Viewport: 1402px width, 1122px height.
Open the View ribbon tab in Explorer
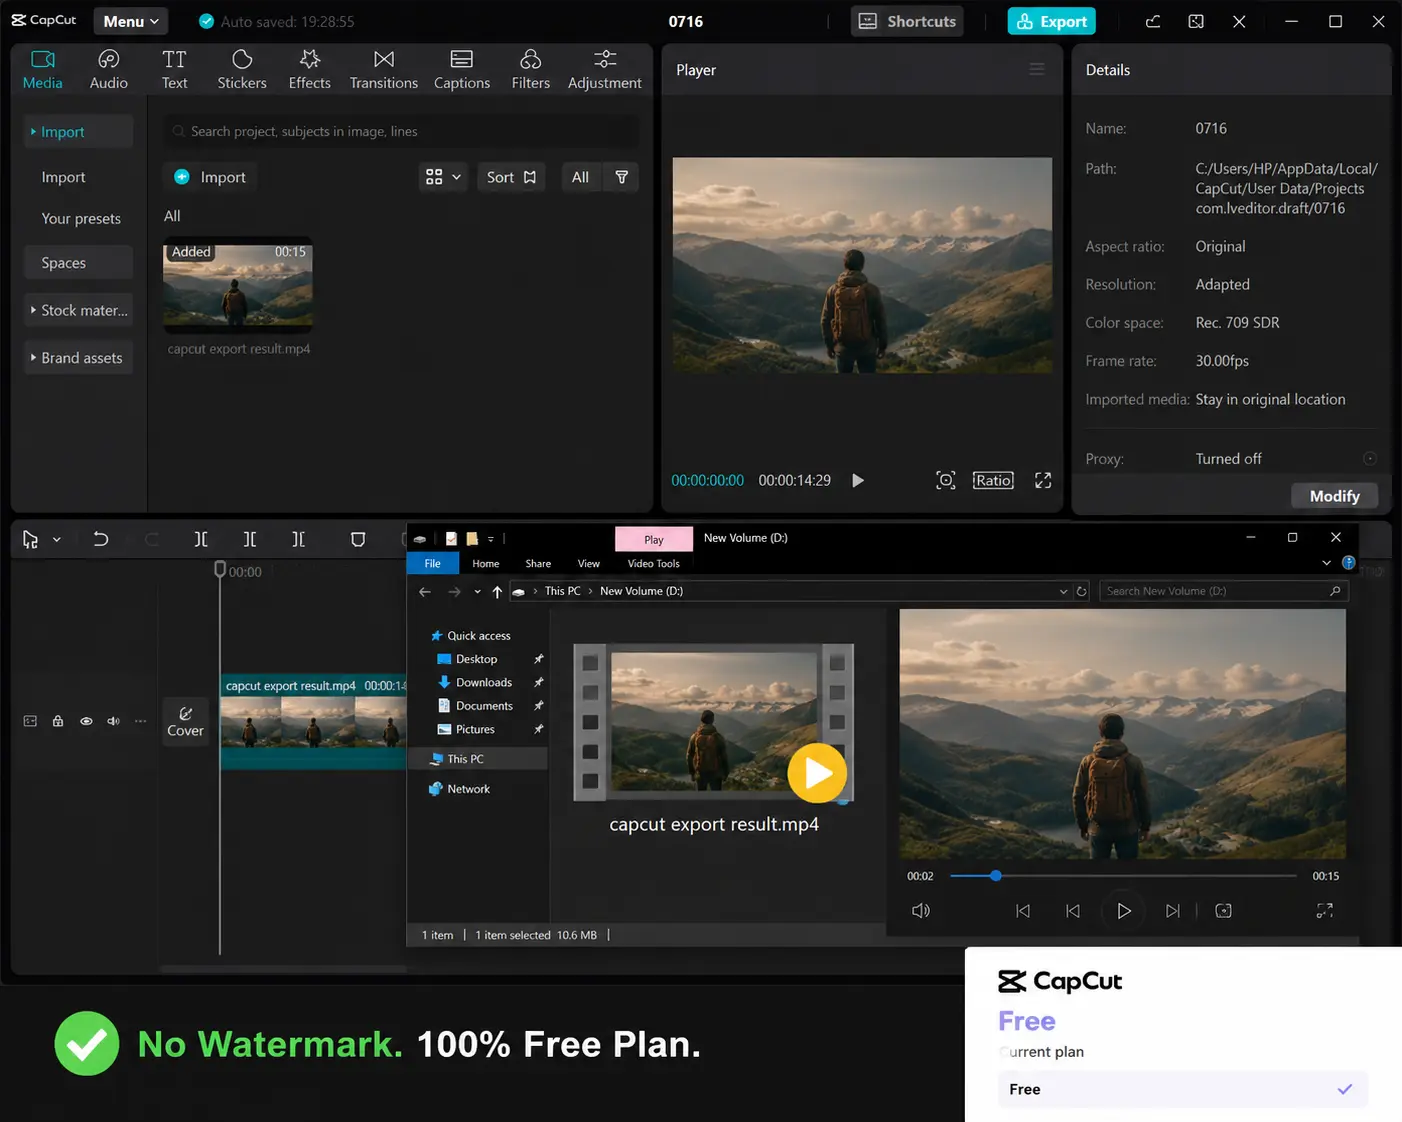(589, 564)
